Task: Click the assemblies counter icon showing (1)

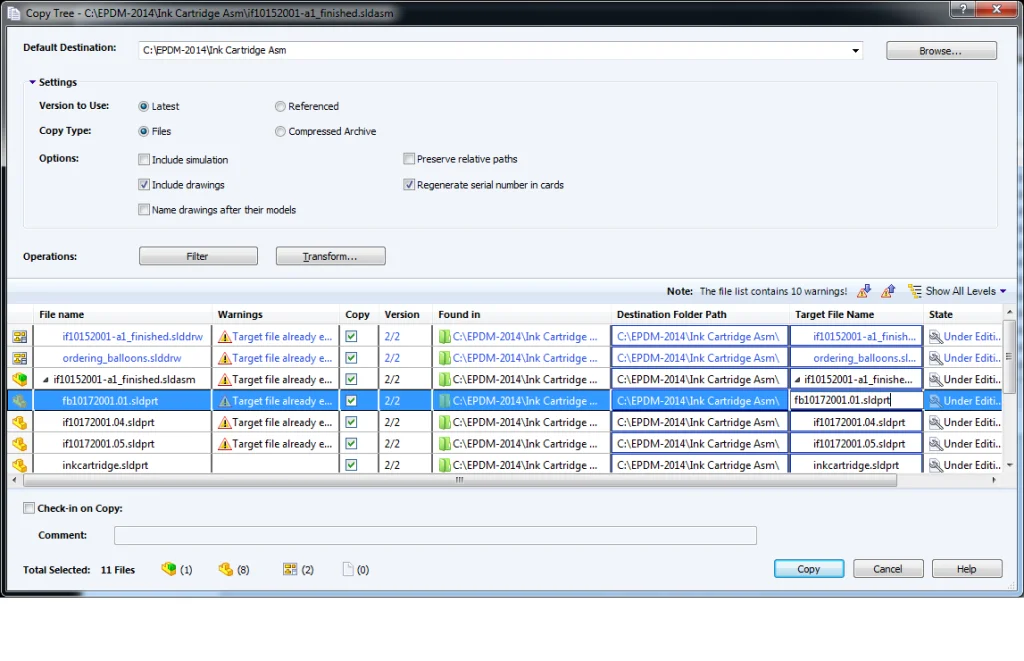Action: pos(169,569)
